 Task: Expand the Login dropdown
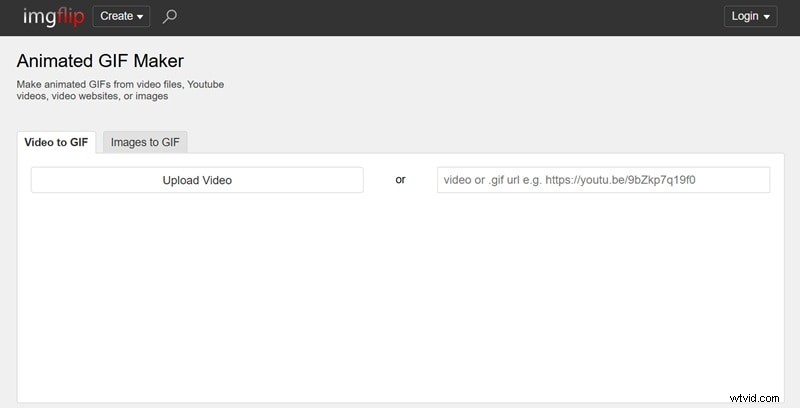tap(750, 16)
